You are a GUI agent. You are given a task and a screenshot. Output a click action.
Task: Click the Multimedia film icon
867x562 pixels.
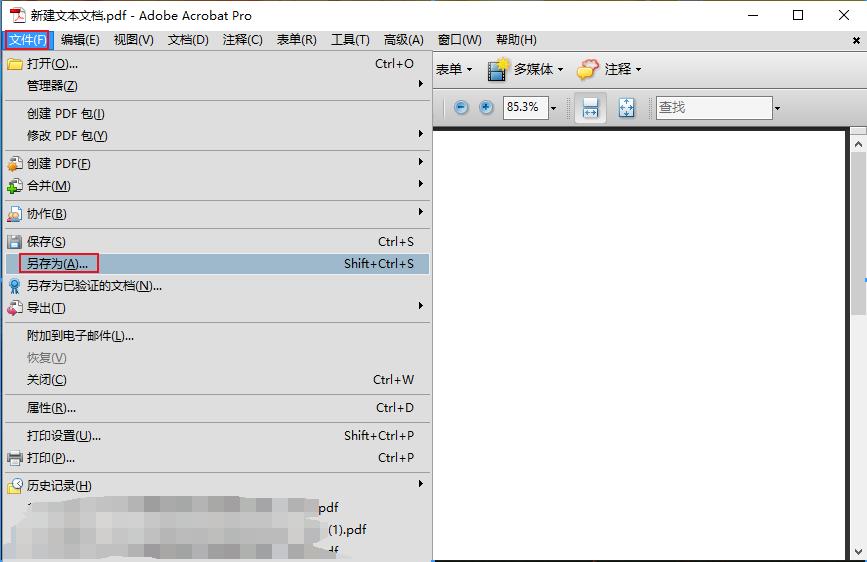click(x=497, y=70)
